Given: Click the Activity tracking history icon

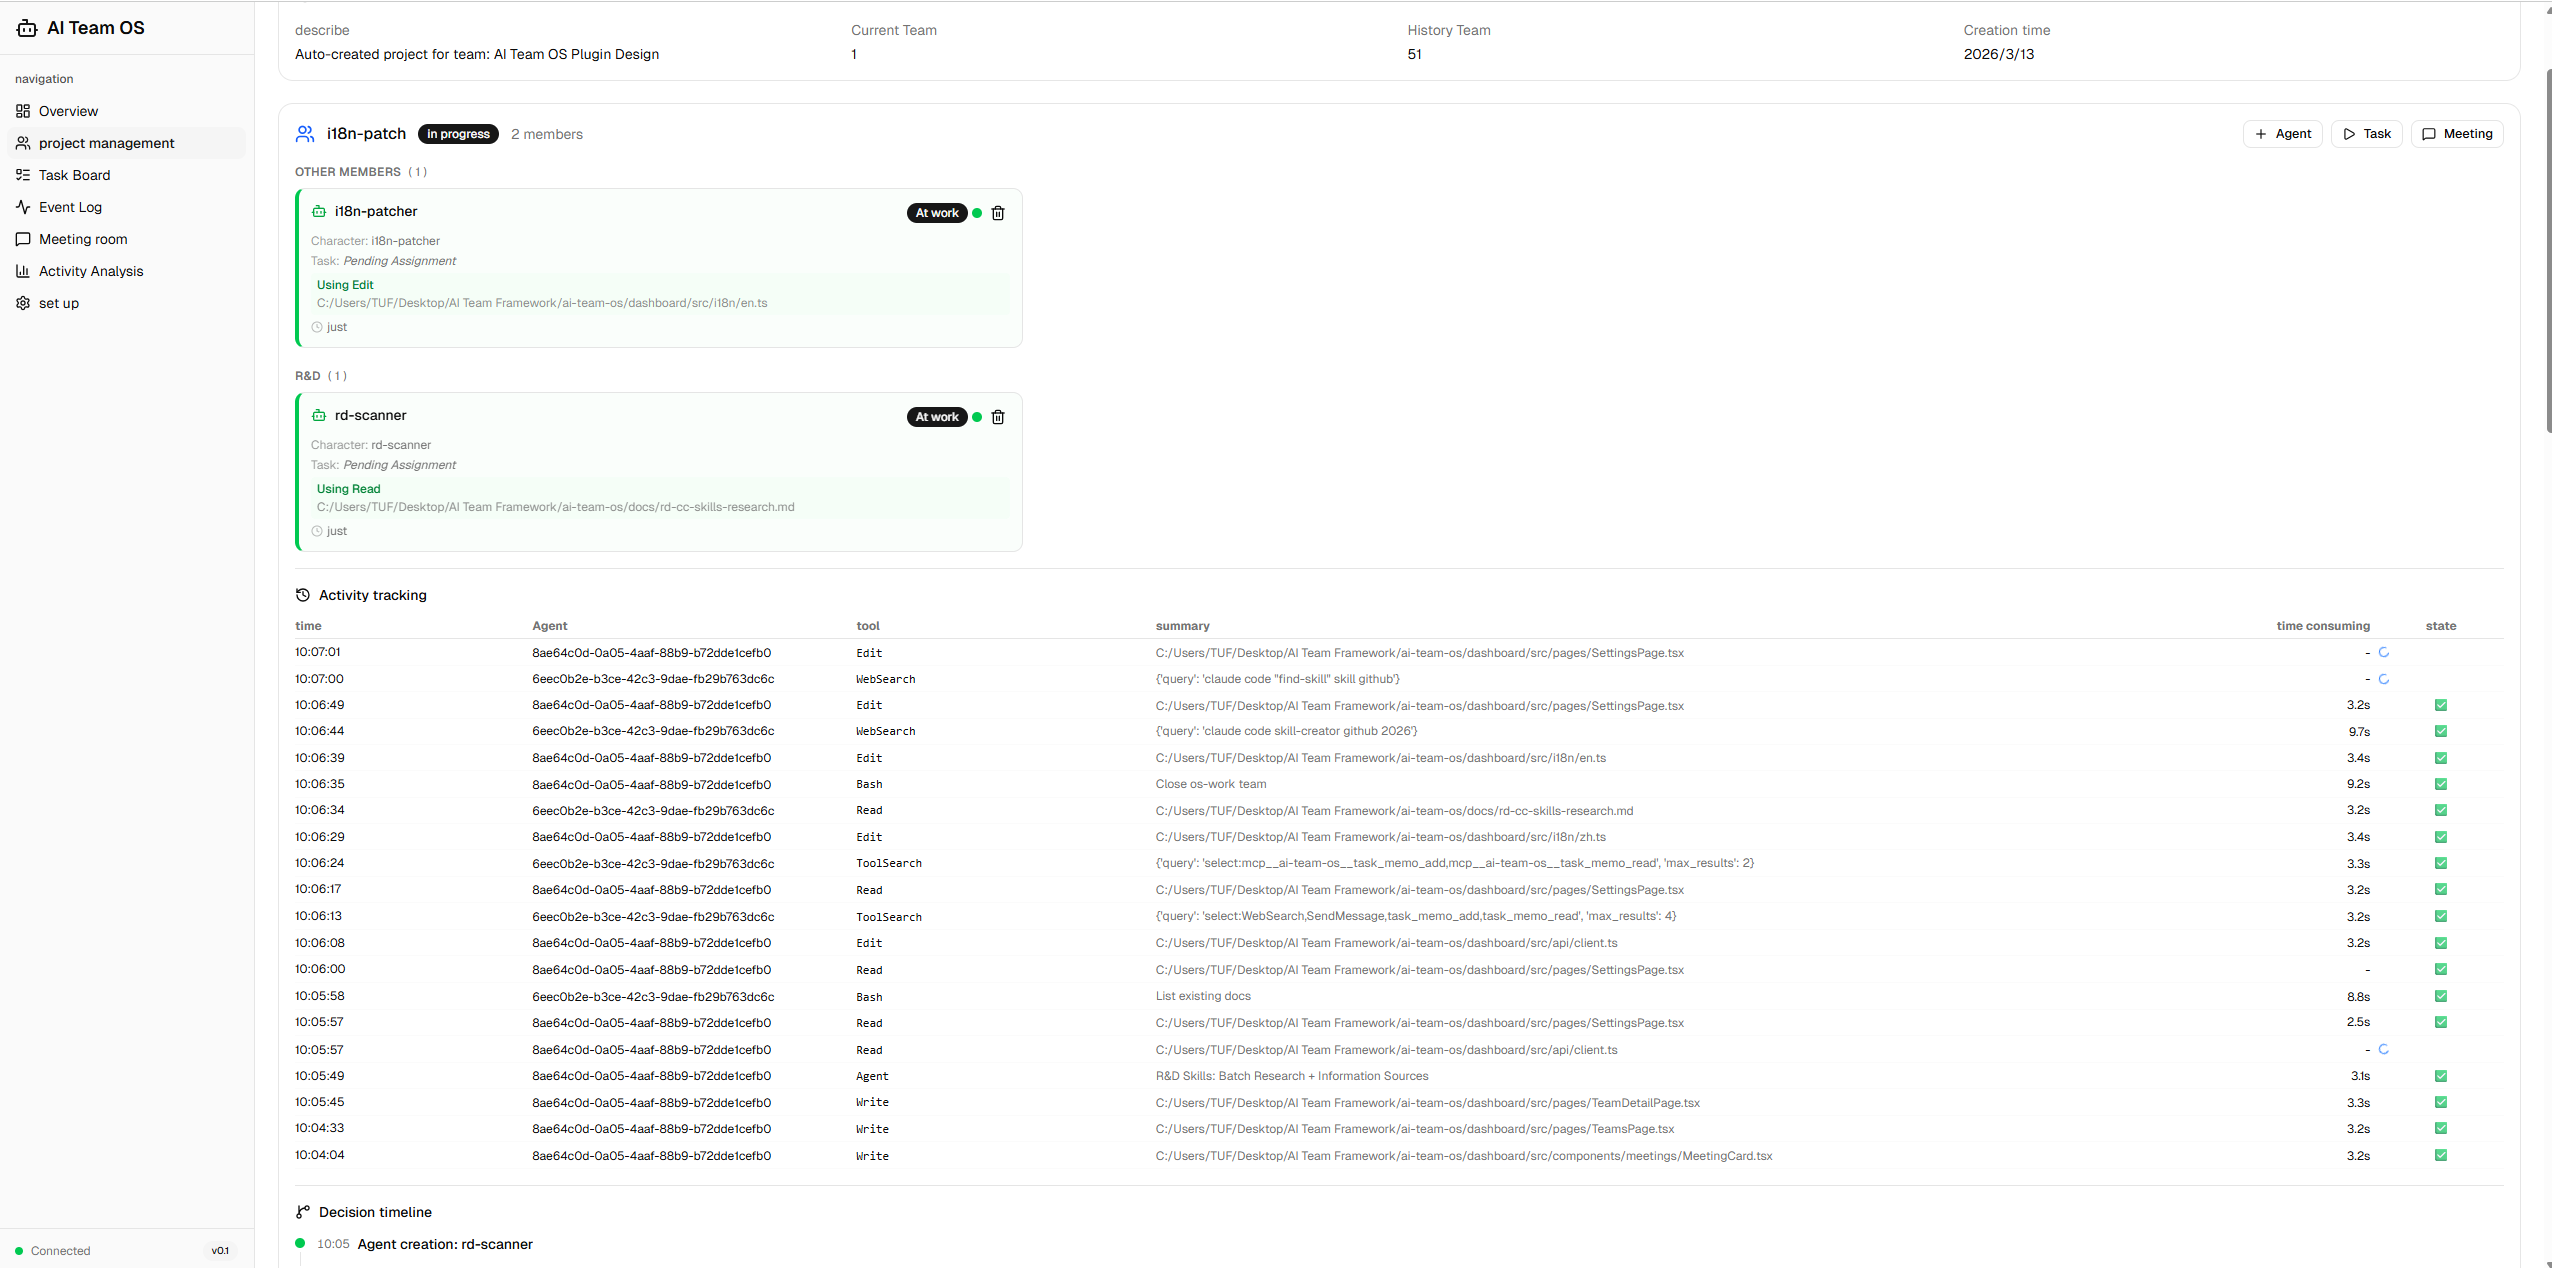Looking at the screenshot, I should pos(303,595).
